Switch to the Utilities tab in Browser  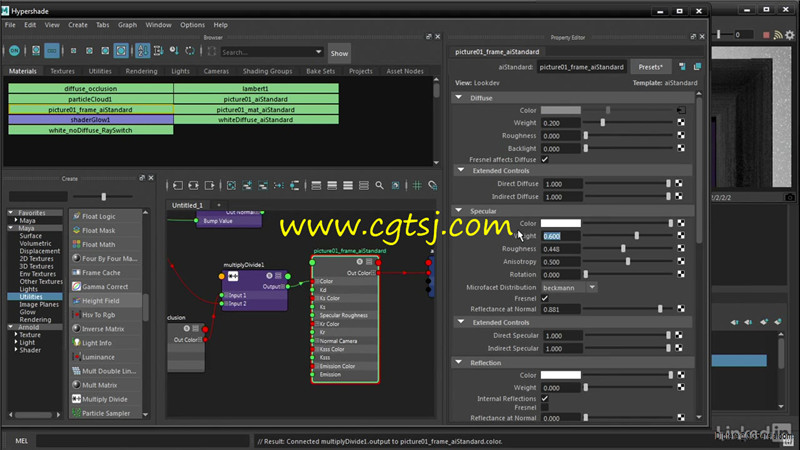pyautogui.click(x=100, y=71)
